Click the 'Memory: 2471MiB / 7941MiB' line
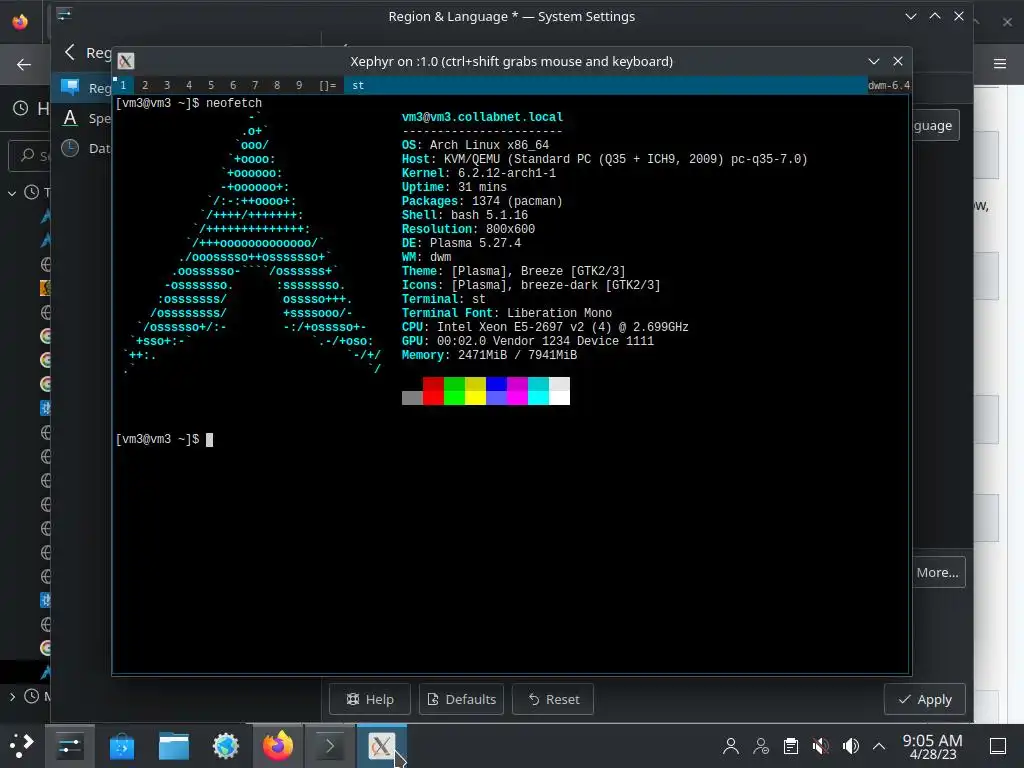The height and width of the screenshot is (768, 1024). pos(489,355)
